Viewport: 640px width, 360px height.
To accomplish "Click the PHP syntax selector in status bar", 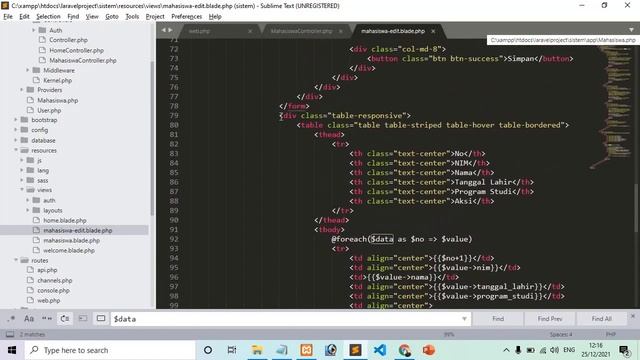I will tap(611, 334).
